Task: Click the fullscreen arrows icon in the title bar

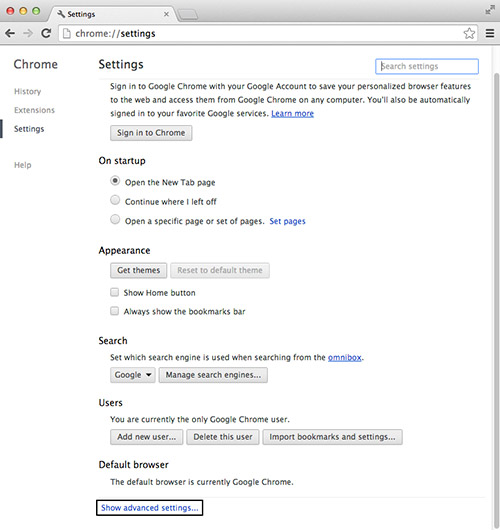Action: click(x=490, y=10)
